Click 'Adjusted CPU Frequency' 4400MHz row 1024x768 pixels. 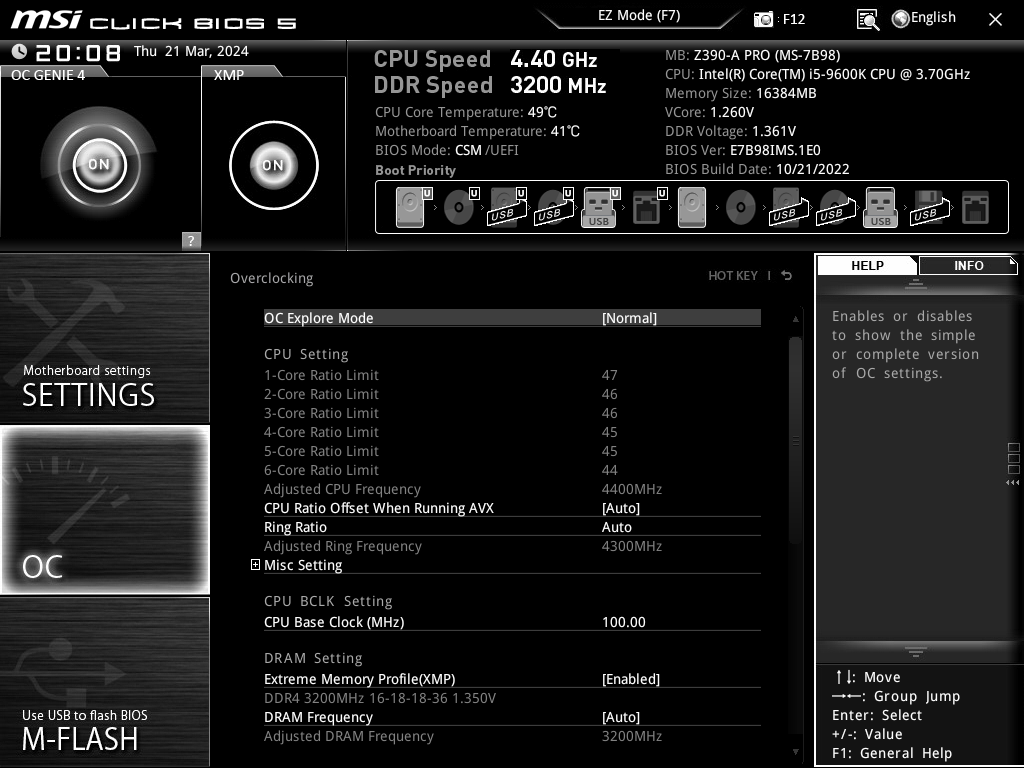pyautogui.click(x=512, y=489)
